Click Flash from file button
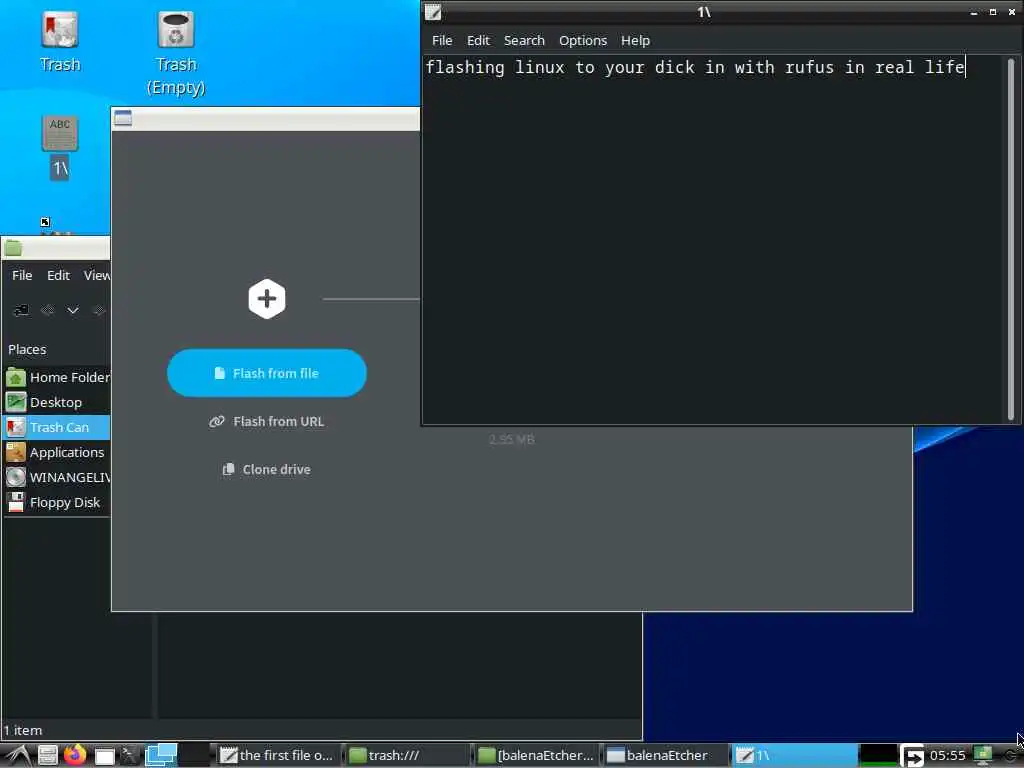The image size is (1024, 768). click(x=266, y=373)
